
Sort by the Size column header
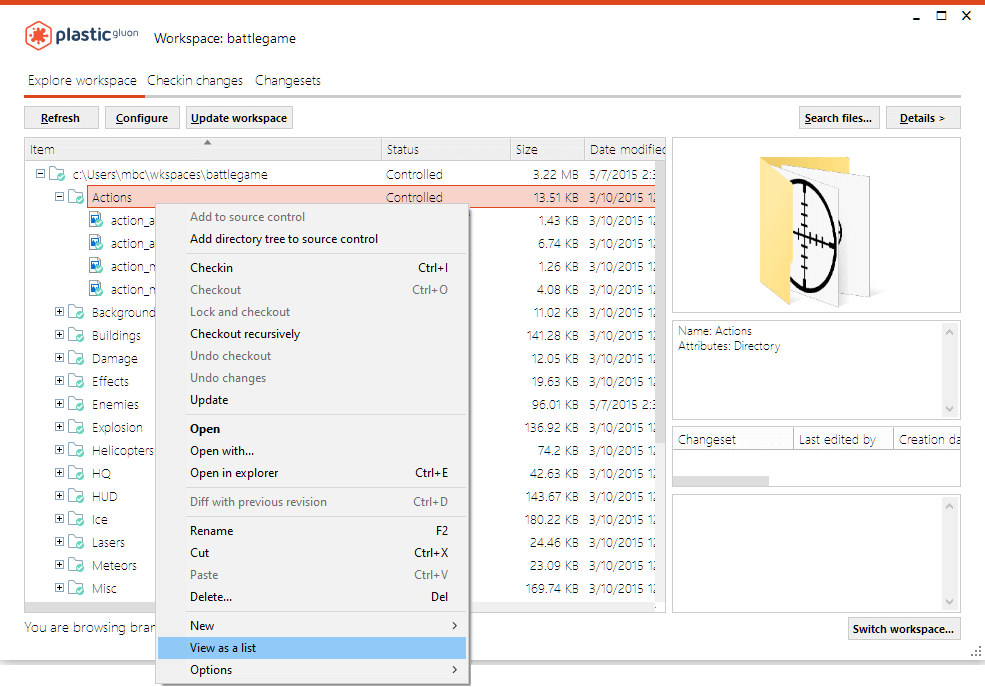[547, 149]
